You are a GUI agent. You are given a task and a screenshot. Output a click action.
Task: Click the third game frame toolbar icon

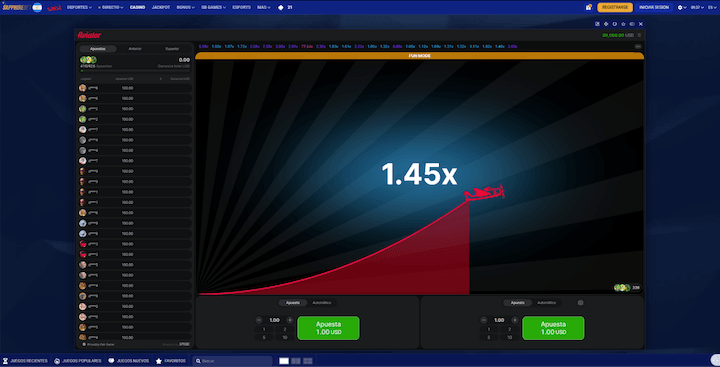tap(615, 24)
